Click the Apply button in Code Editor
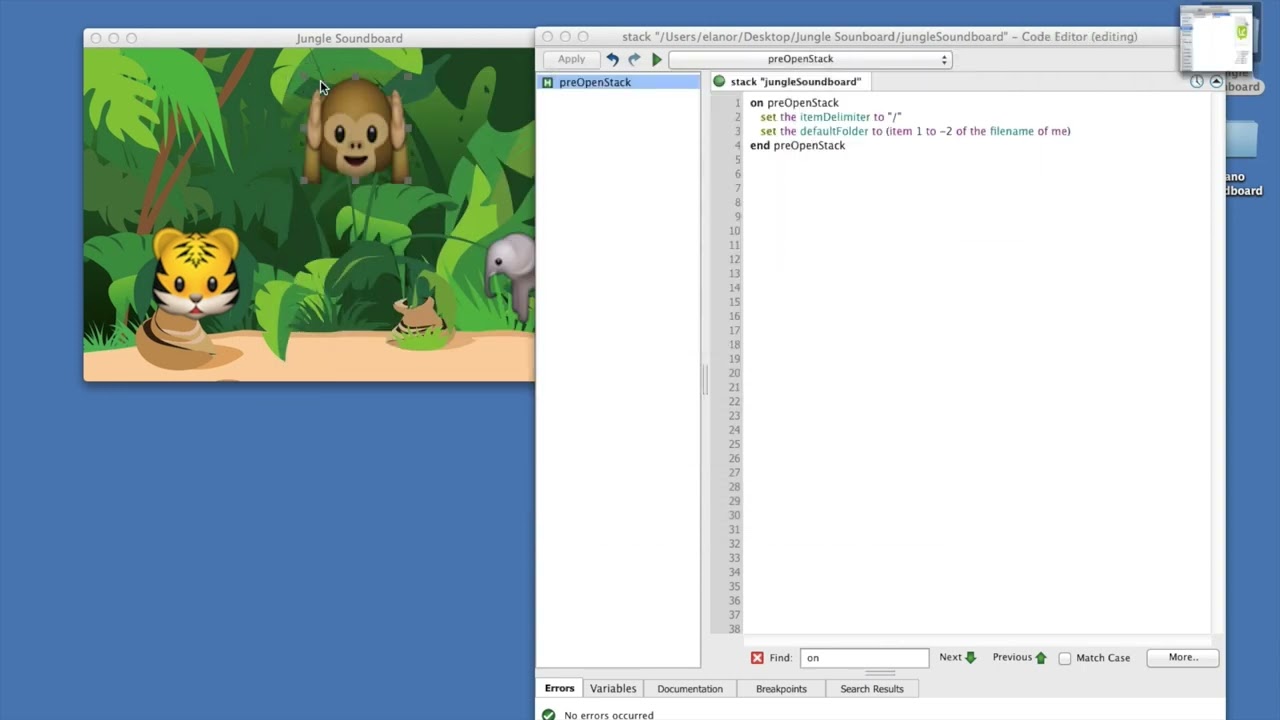 pos(571,59)
